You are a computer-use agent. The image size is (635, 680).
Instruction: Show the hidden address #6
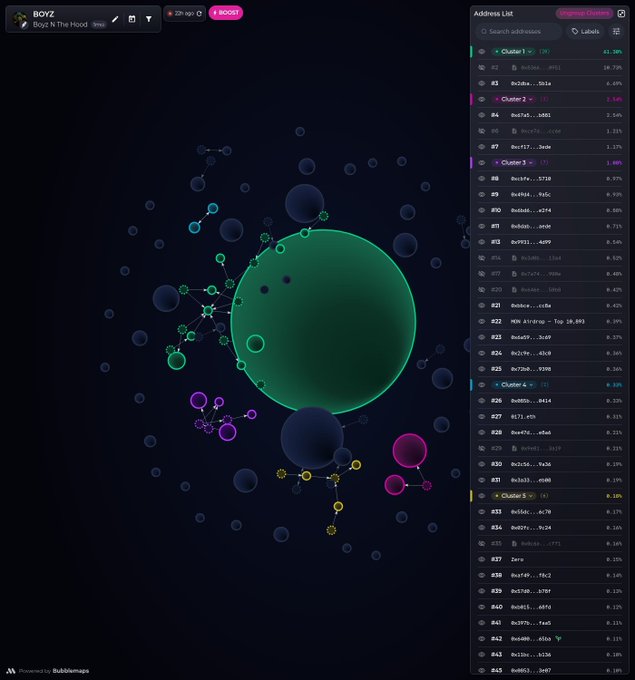pyautogui.click(x=481, y=131)
